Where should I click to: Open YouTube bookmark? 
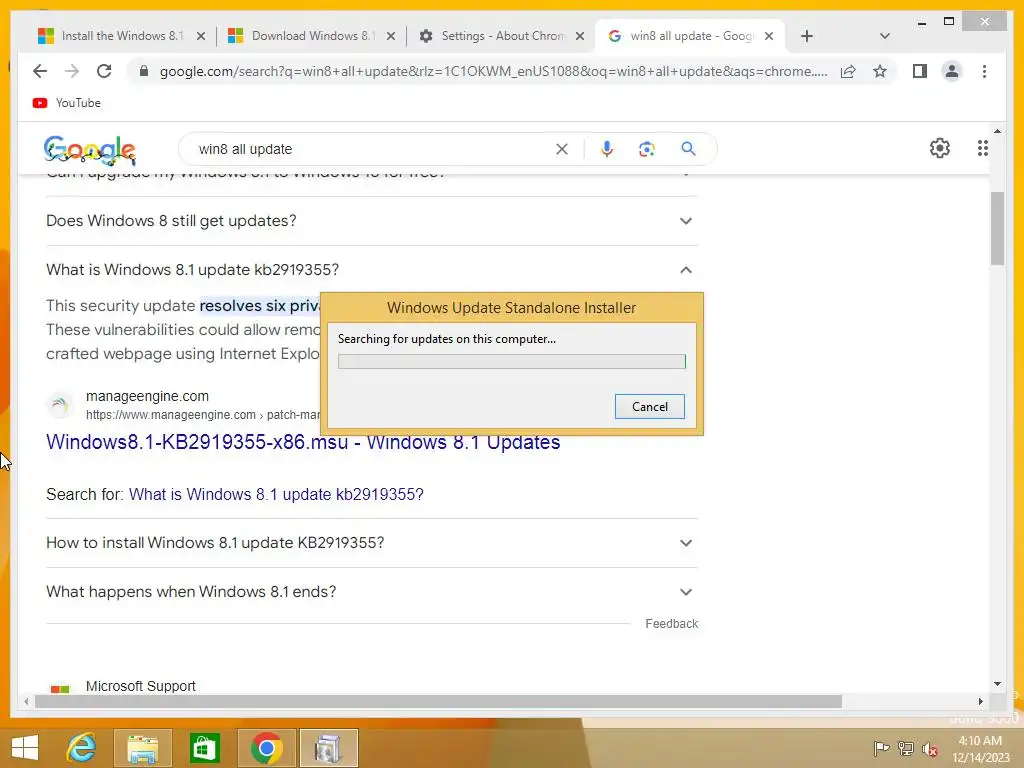(67, 103)
